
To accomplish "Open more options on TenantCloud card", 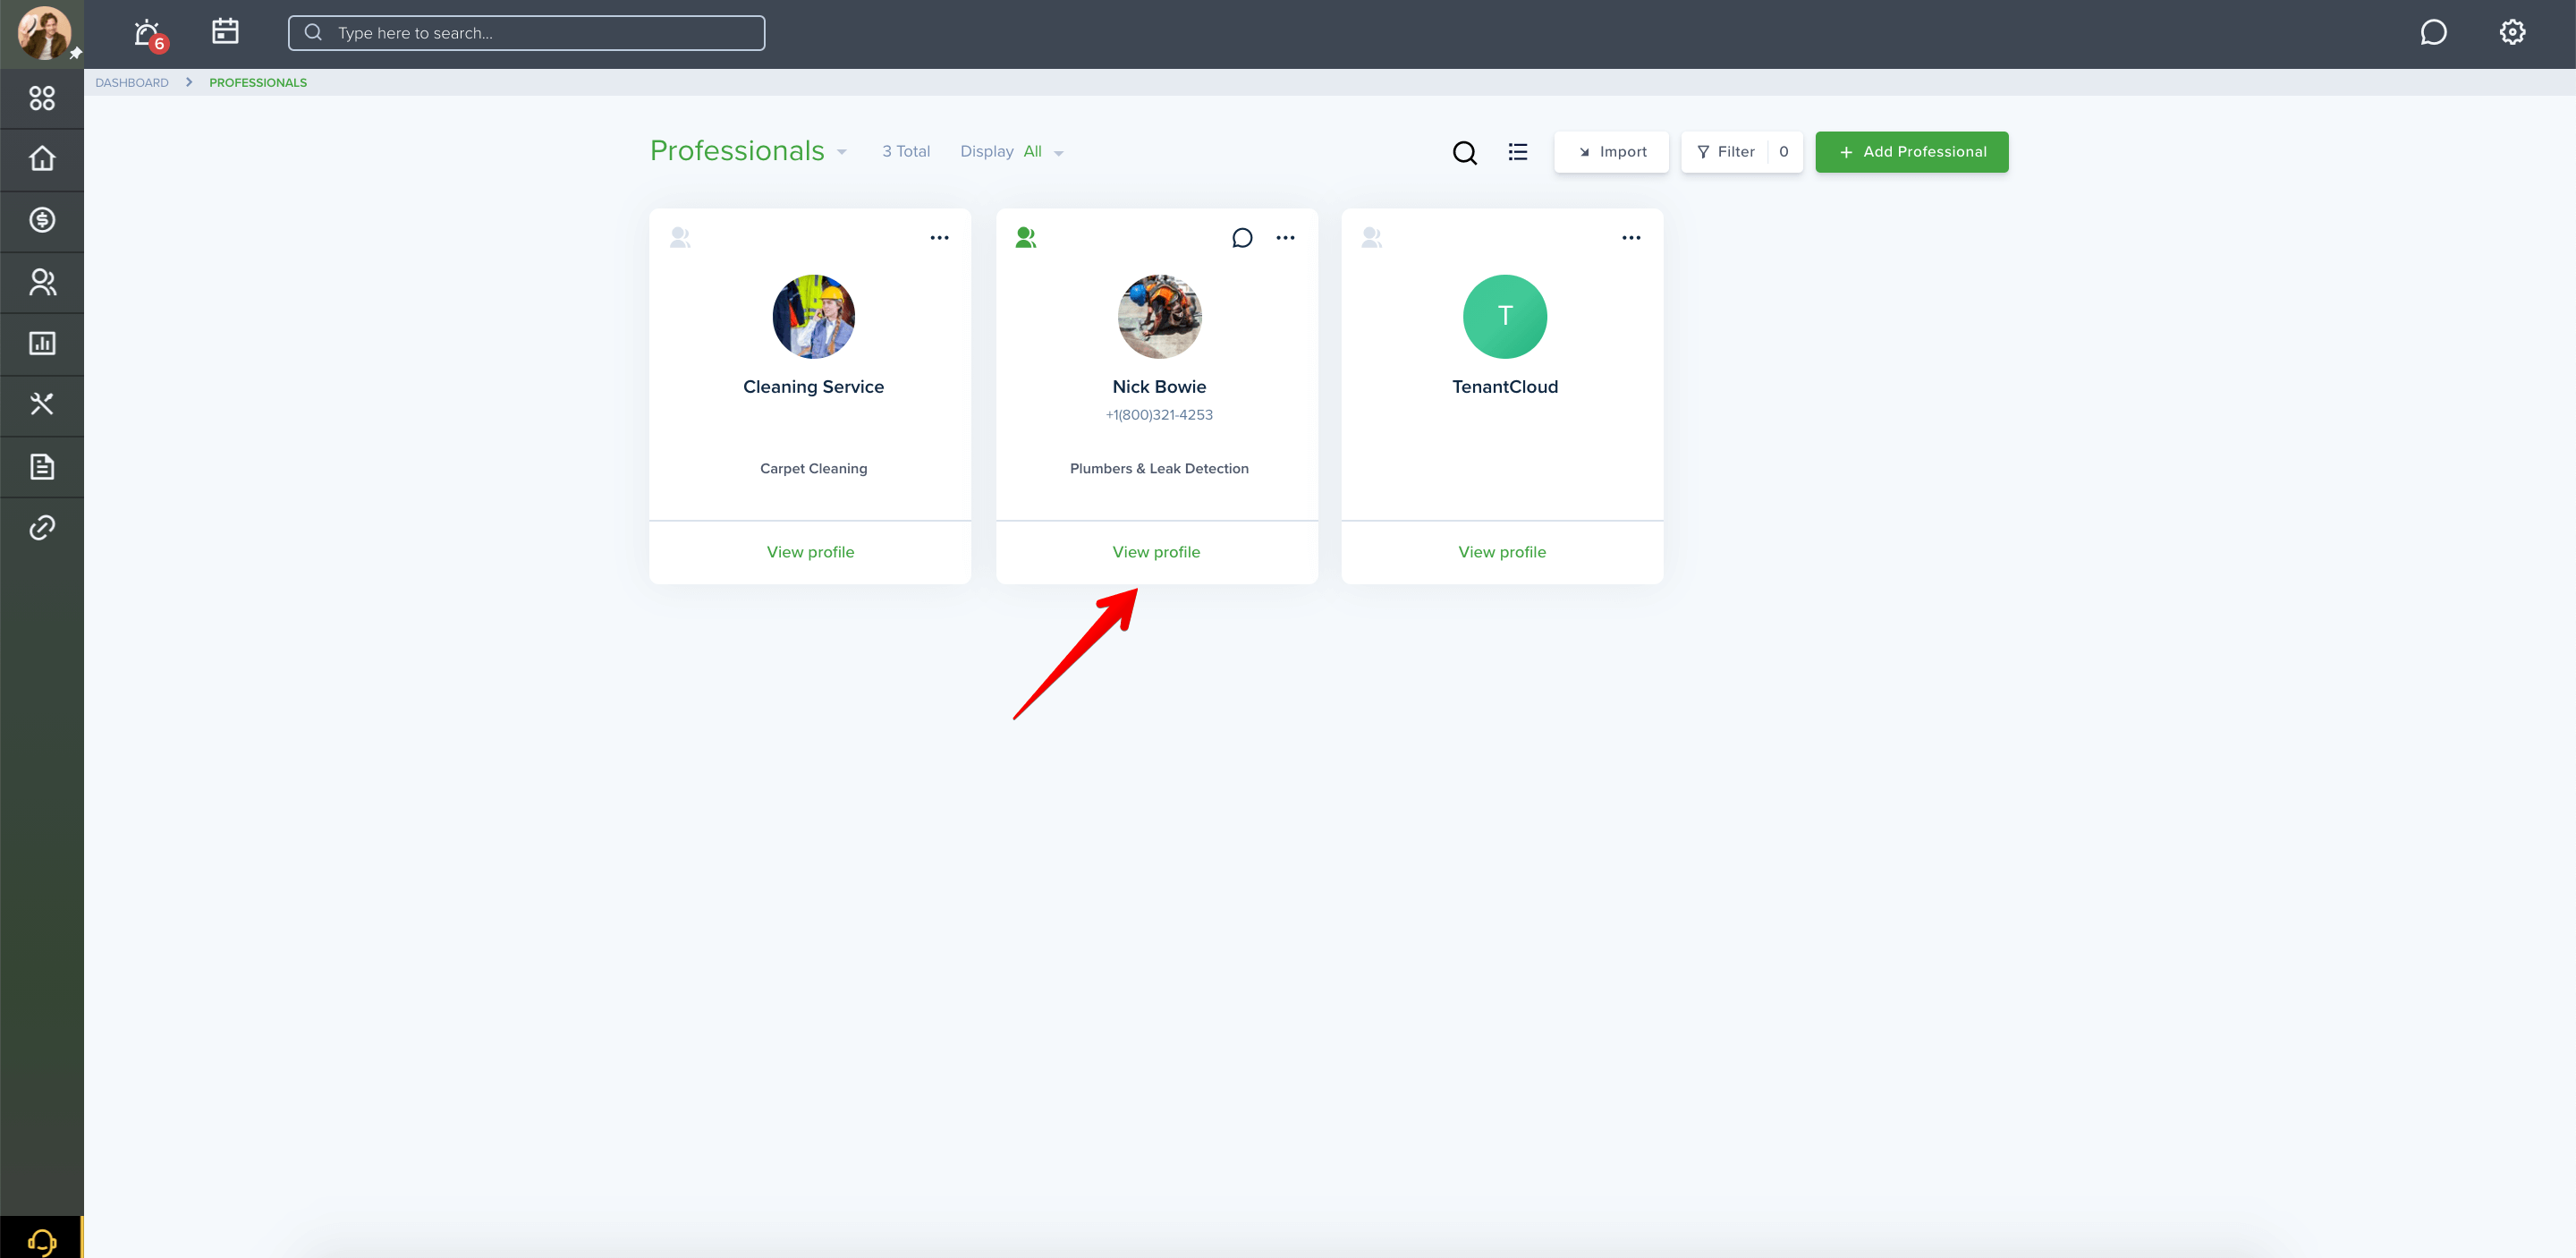I will point(1631,238).
